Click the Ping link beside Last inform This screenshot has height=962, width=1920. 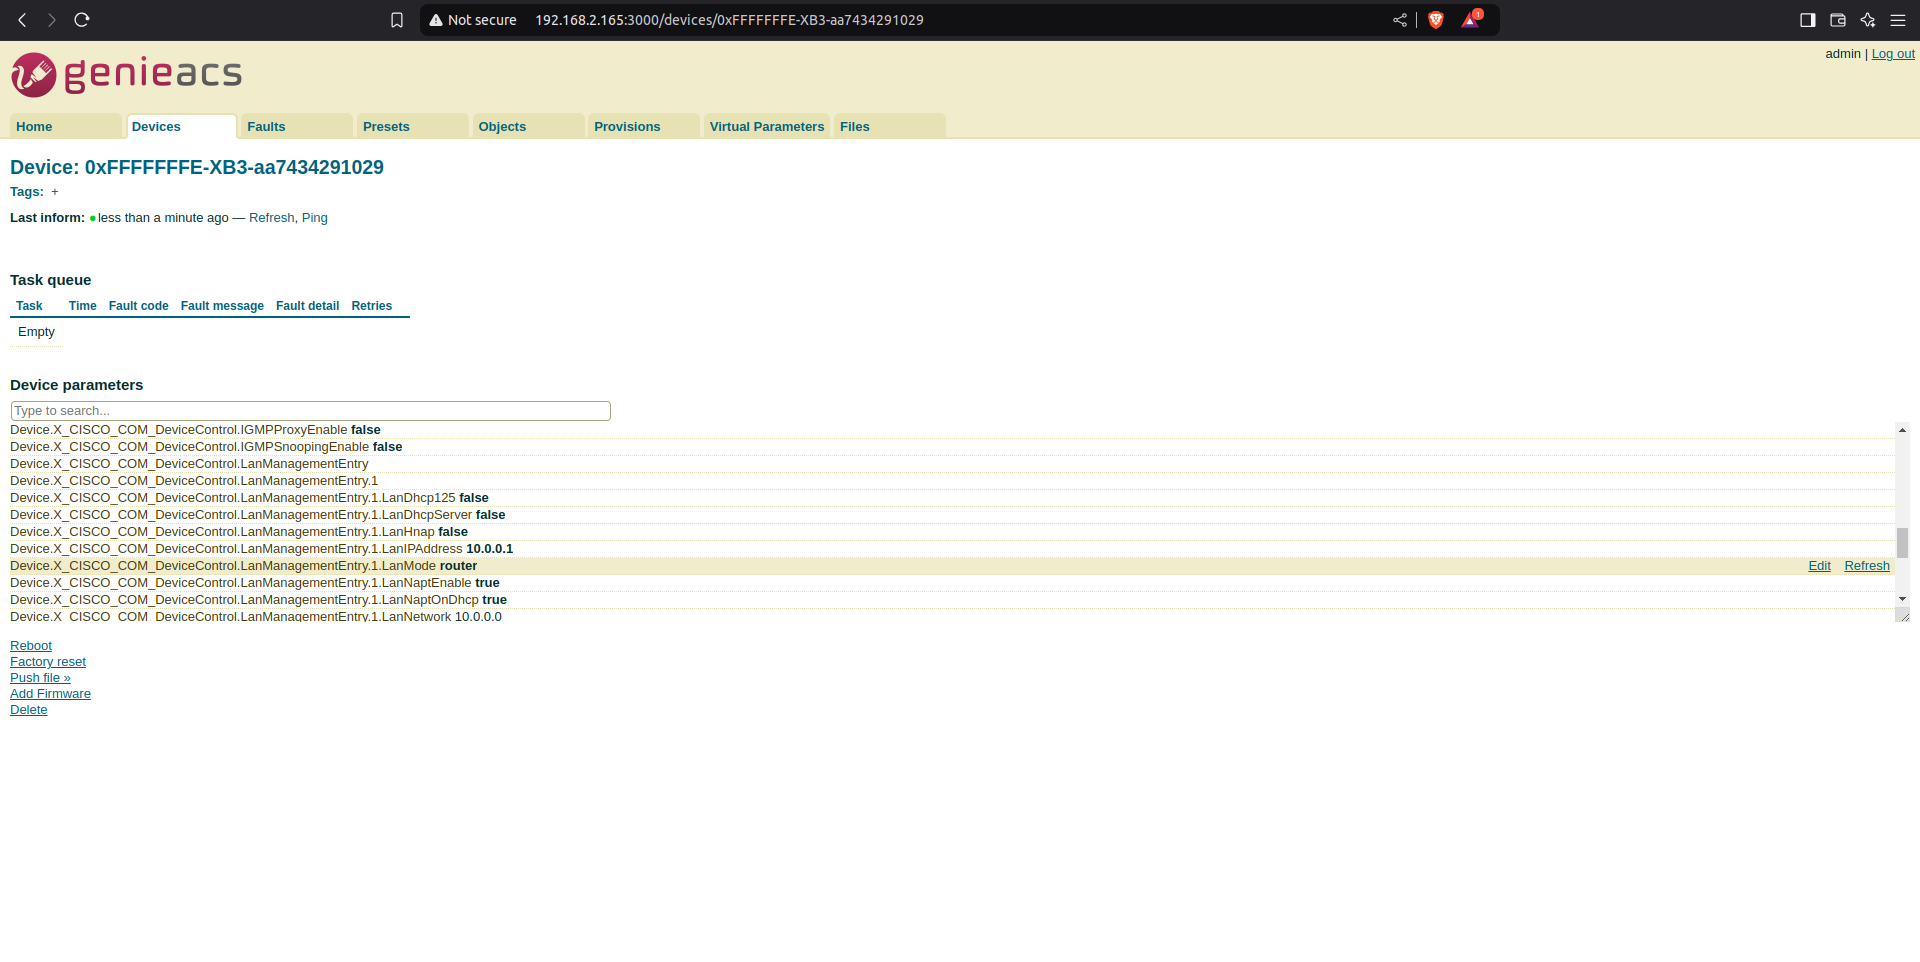coord(314,218)
